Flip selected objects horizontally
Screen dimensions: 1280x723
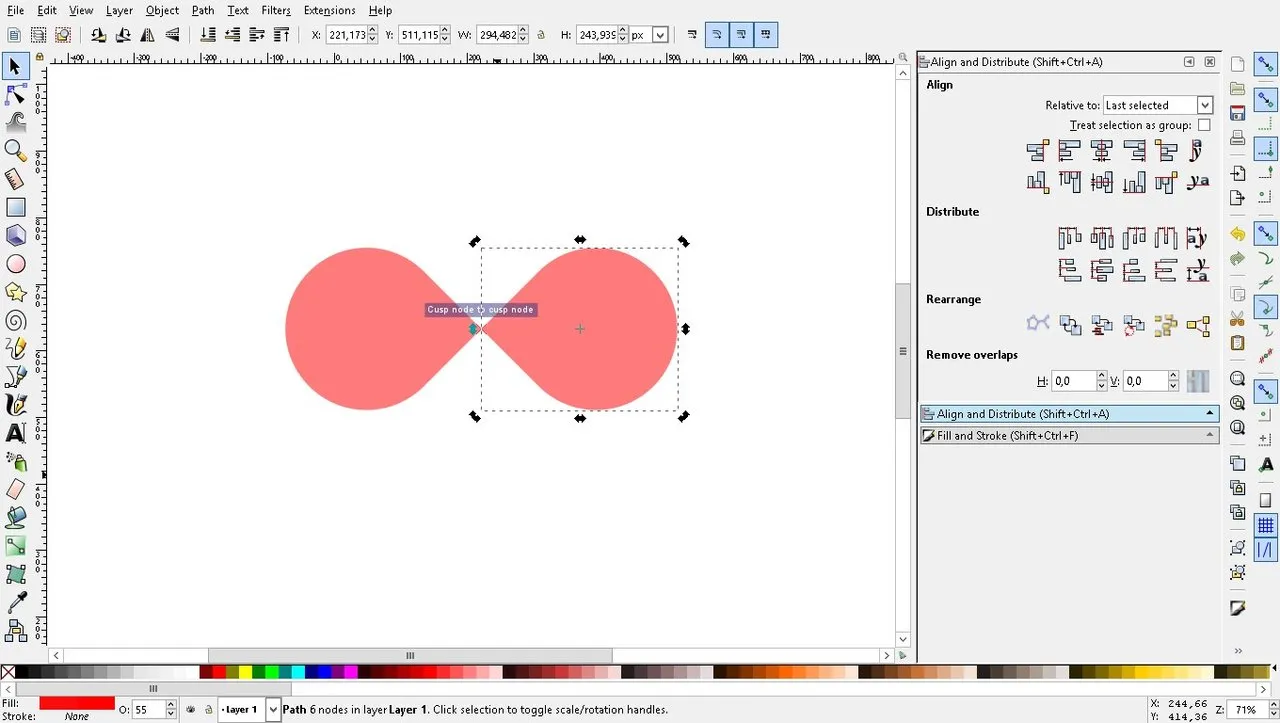pyautogui.click(x=148, y=35)
